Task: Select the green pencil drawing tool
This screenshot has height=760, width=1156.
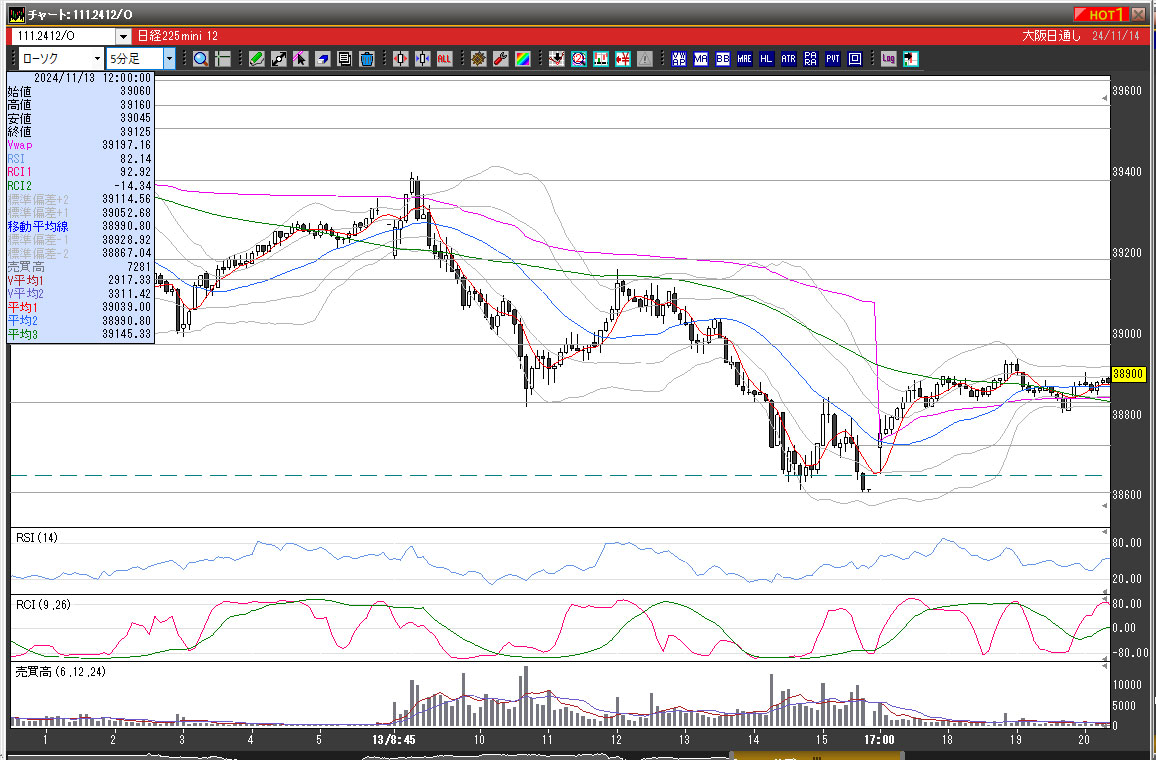Action: click(x=257, y=59)
